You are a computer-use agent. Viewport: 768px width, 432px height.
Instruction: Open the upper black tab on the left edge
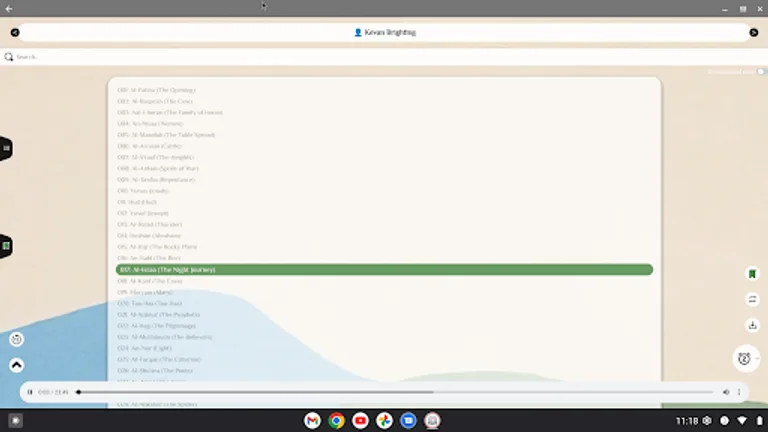tap(6, 148)
